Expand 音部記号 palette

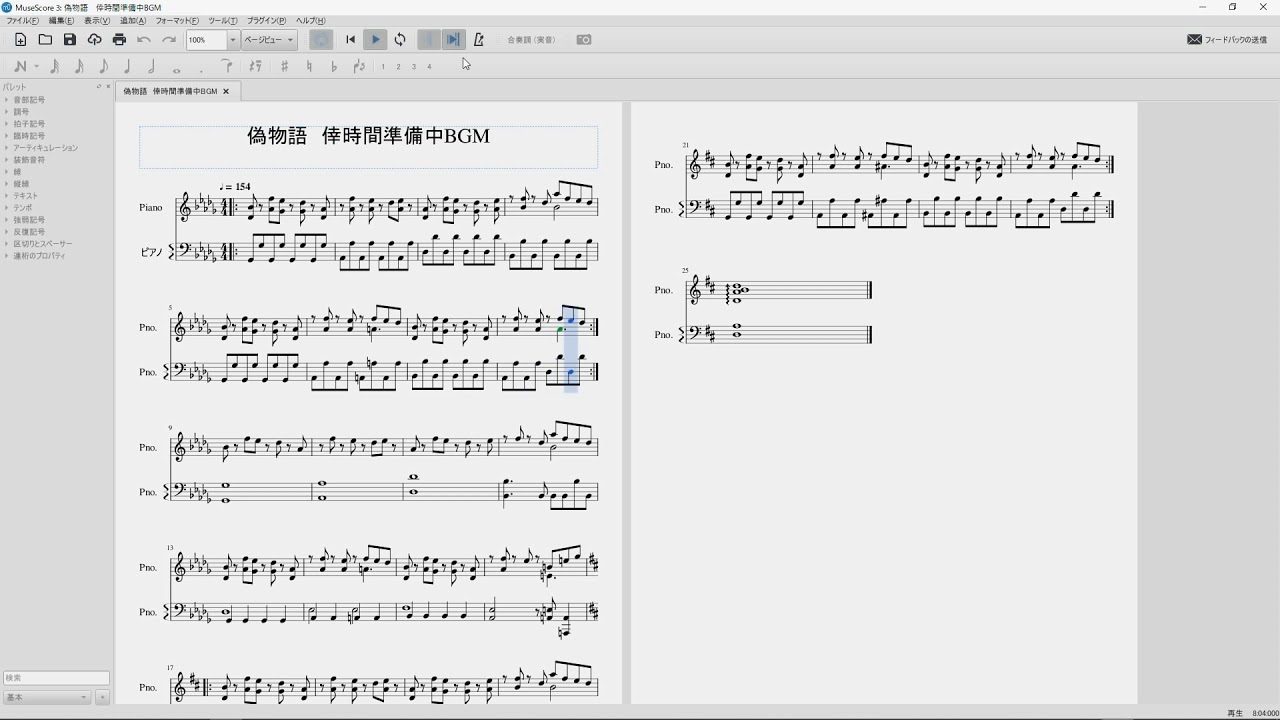(x=29, y=100)
